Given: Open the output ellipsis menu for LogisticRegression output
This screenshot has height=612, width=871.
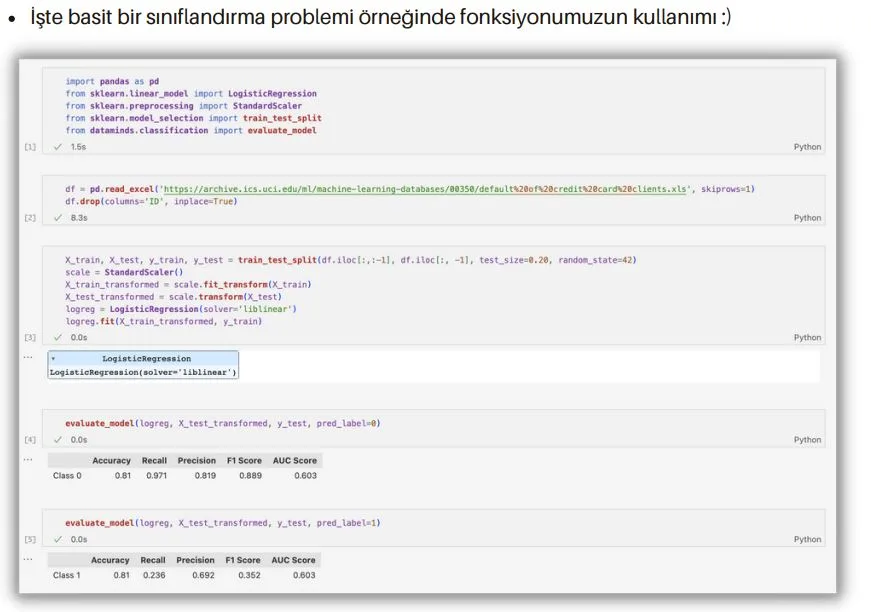Looking at the screenshot, I should pos(28,357).
